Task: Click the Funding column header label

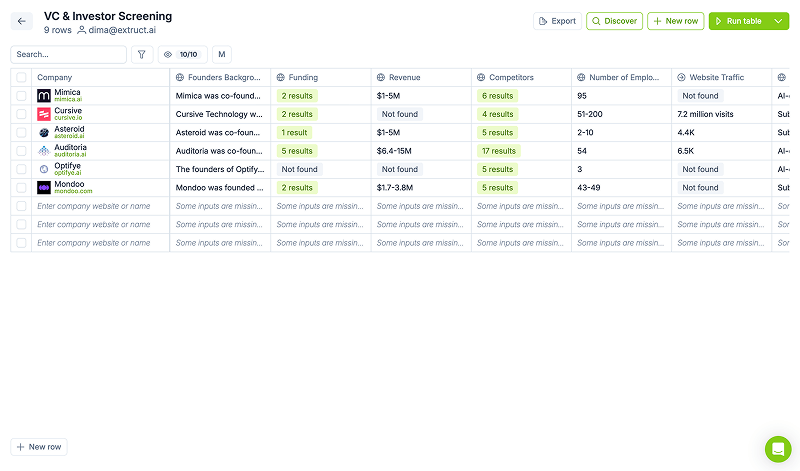Action: click(x=303, y=77)
